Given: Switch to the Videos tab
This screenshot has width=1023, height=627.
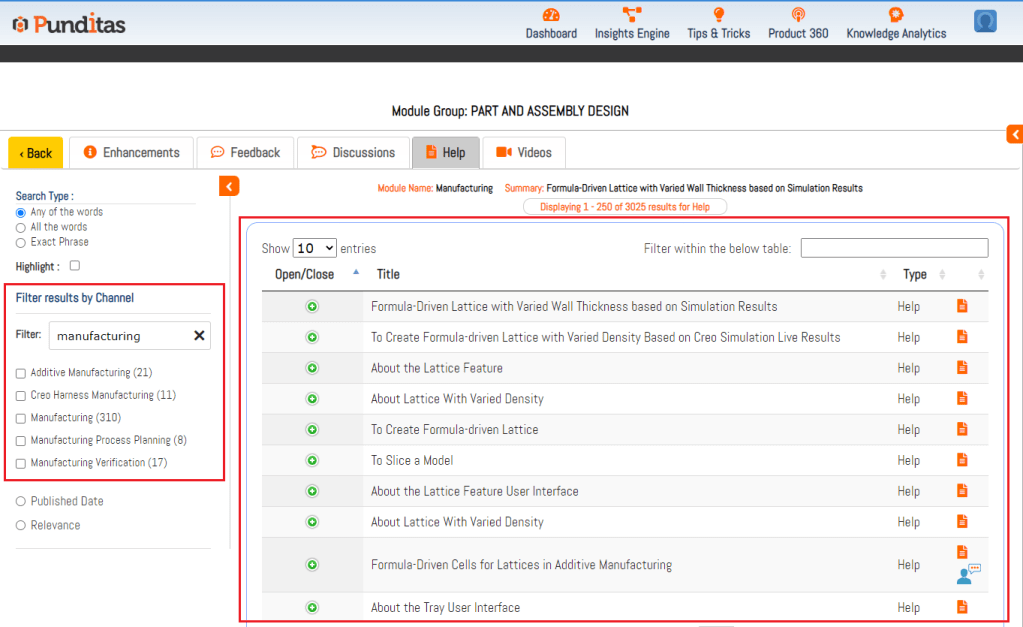Looking at the screenshot, I should 524,153.
